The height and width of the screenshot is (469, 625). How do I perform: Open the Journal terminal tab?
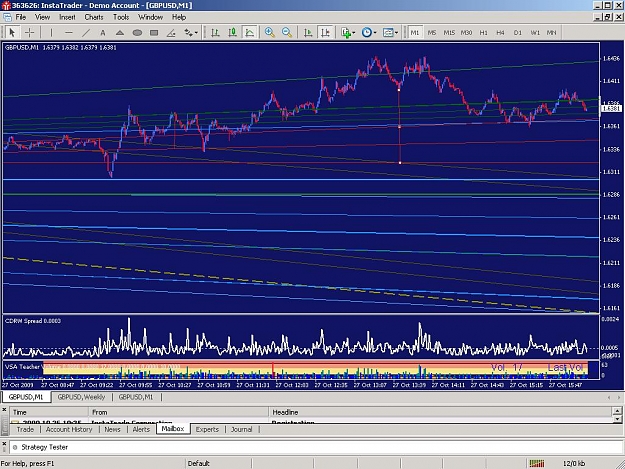click(x=242, y=430)
